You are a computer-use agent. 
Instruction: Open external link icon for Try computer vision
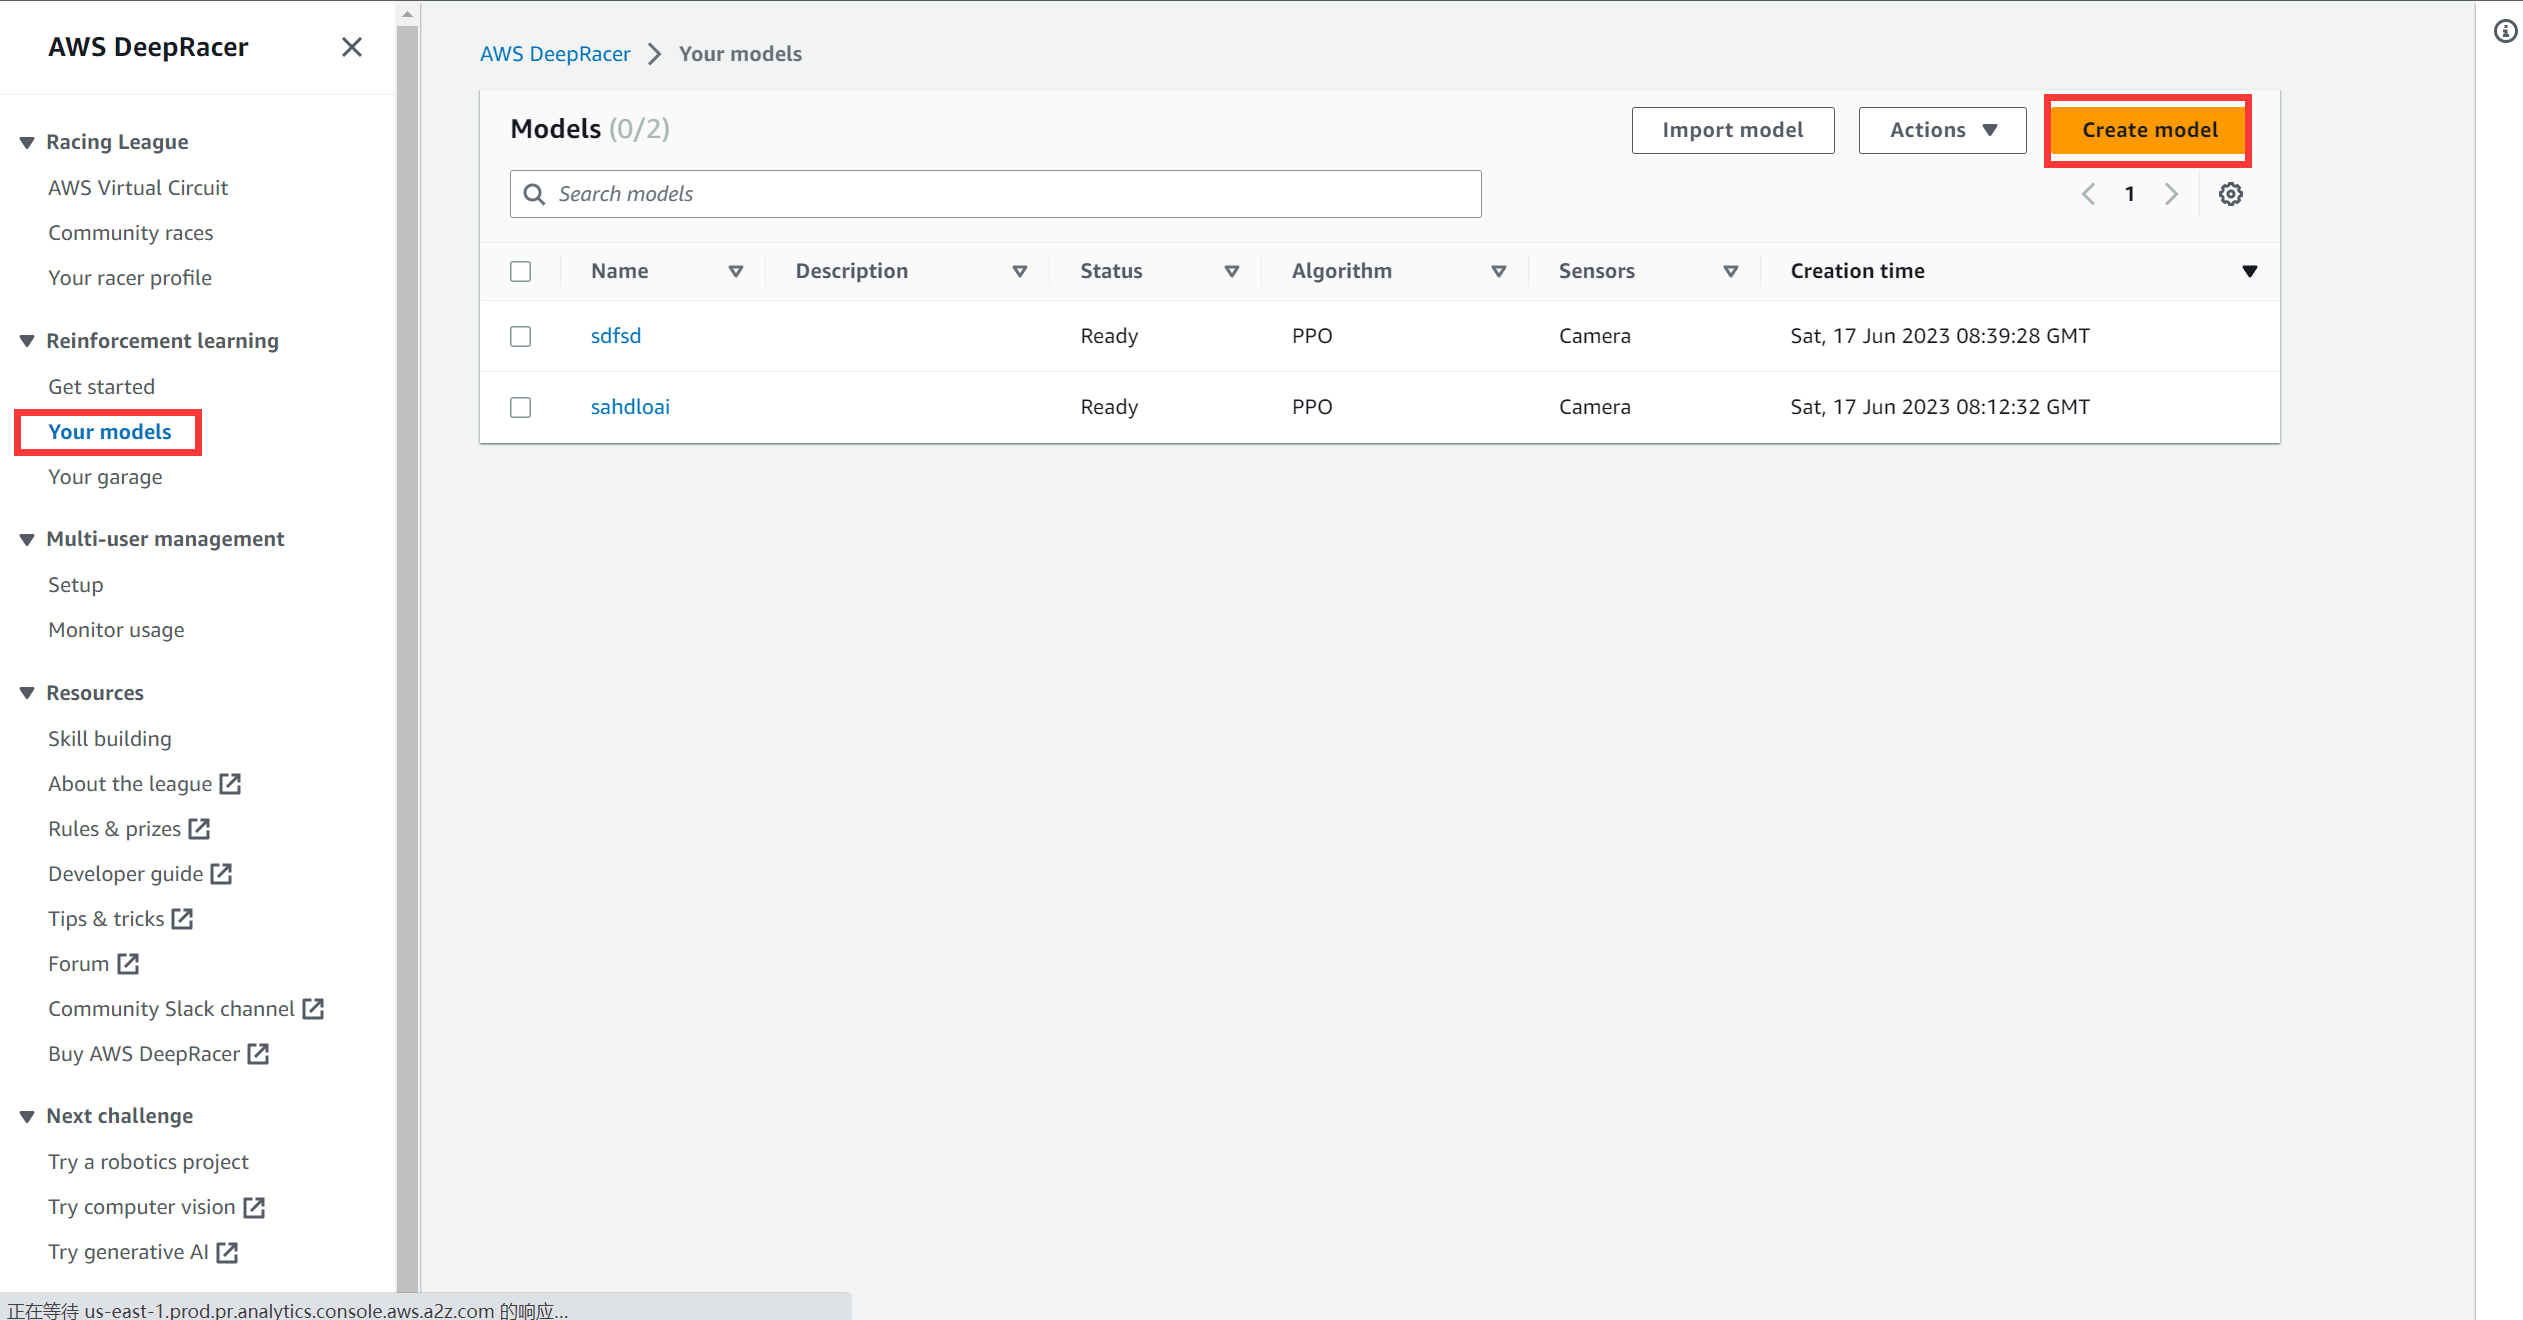pyautogui.click(x=254, y=1207)
